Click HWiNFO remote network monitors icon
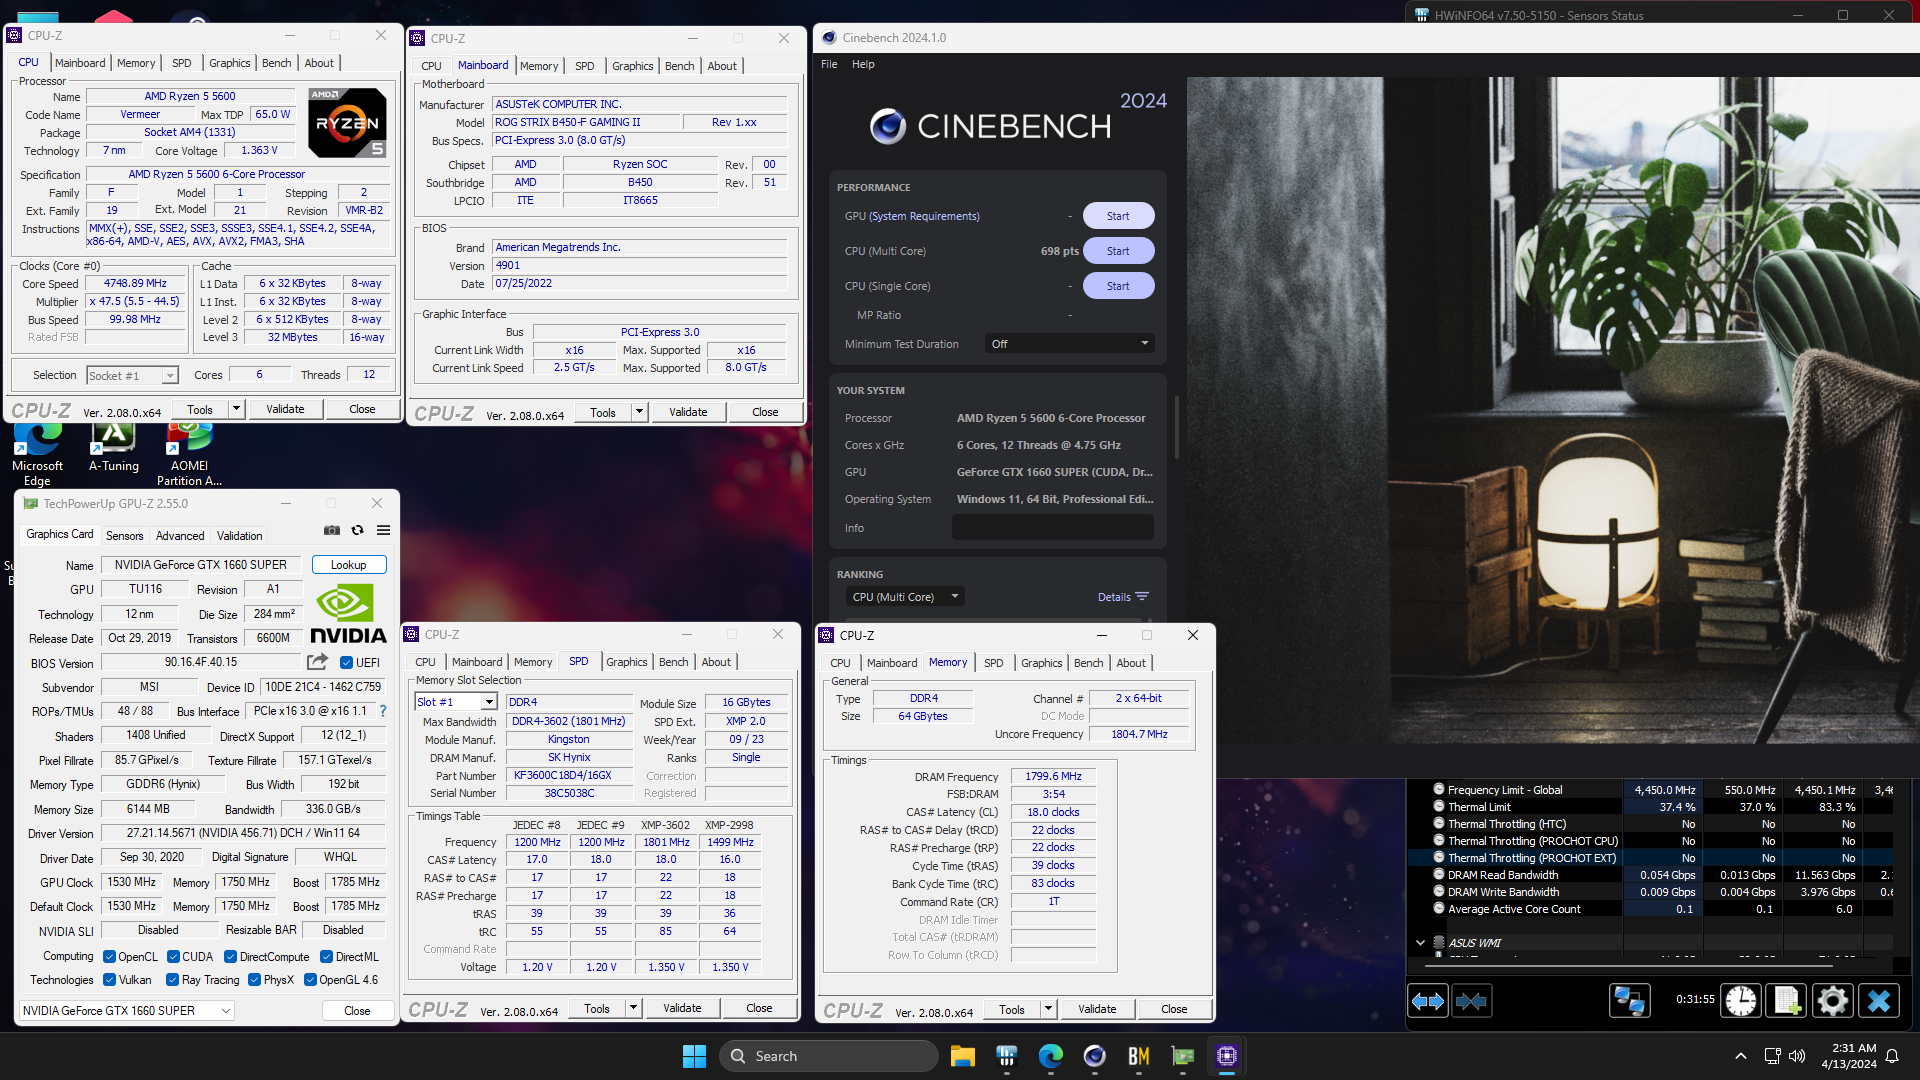 pos(1629,1001)
